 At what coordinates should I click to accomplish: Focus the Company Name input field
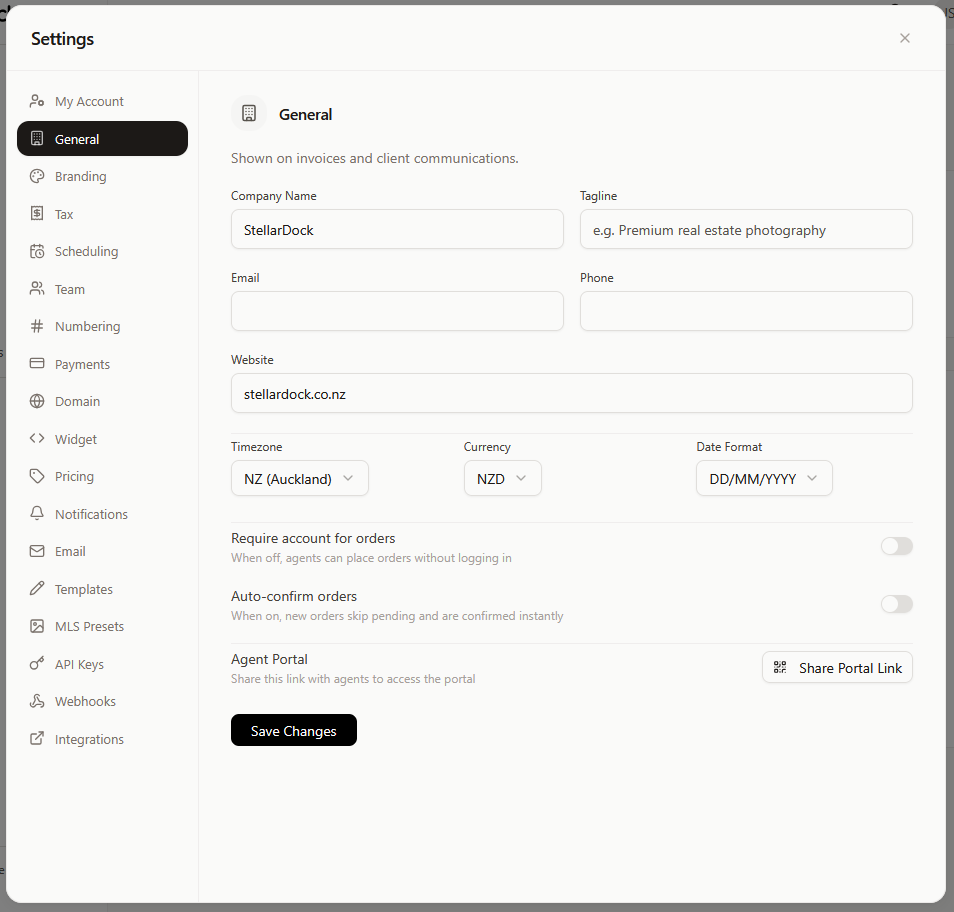tap(397, 229)
